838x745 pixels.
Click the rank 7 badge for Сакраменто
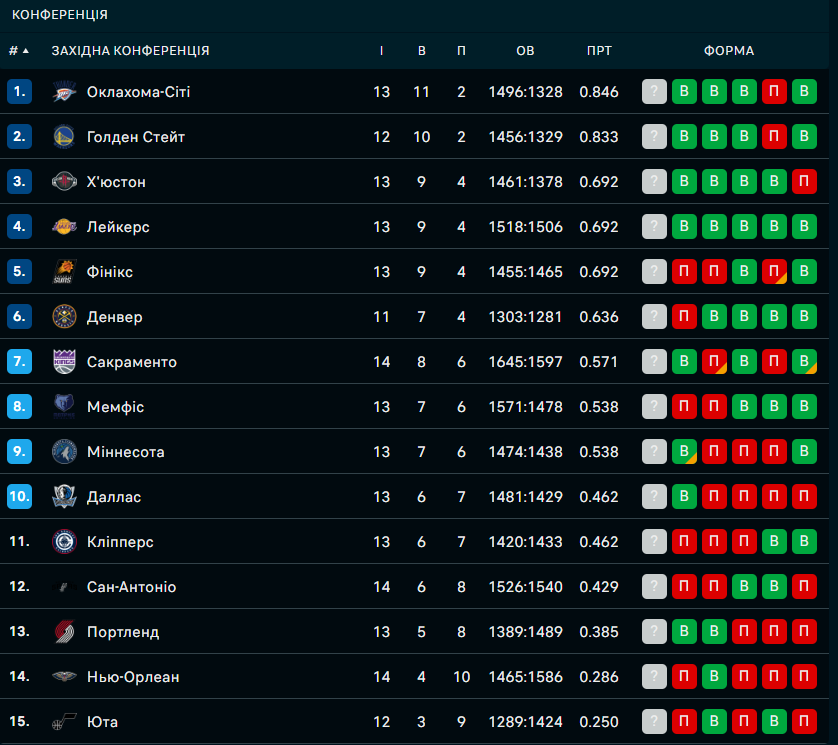coord(20,362)
